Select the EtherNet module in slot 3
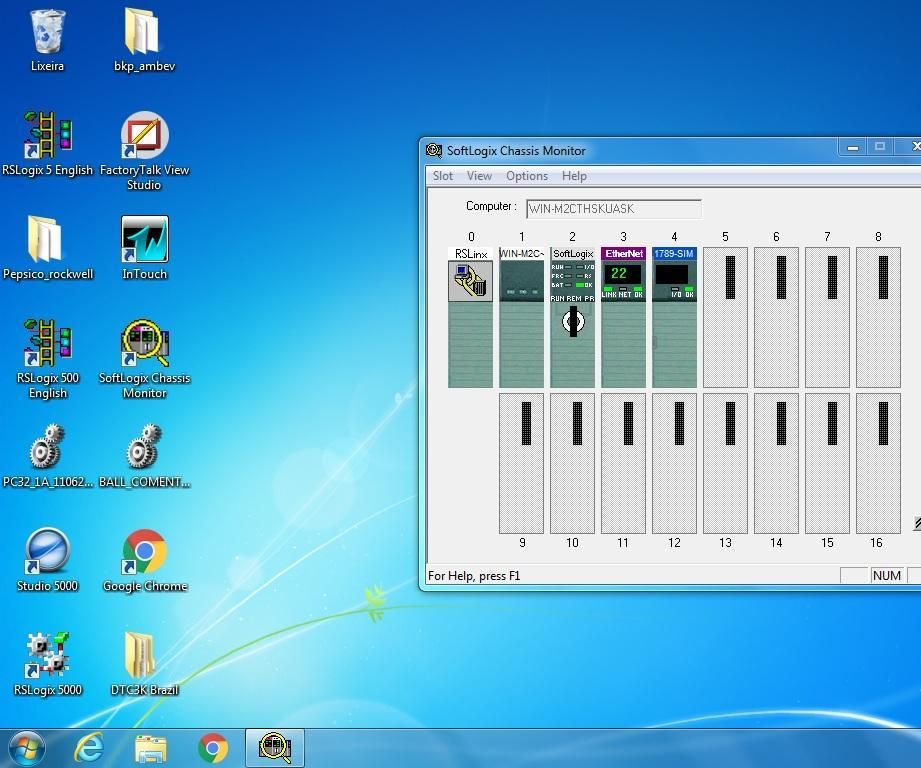Screen dimensions: 921x768 [x=623, y=317]
